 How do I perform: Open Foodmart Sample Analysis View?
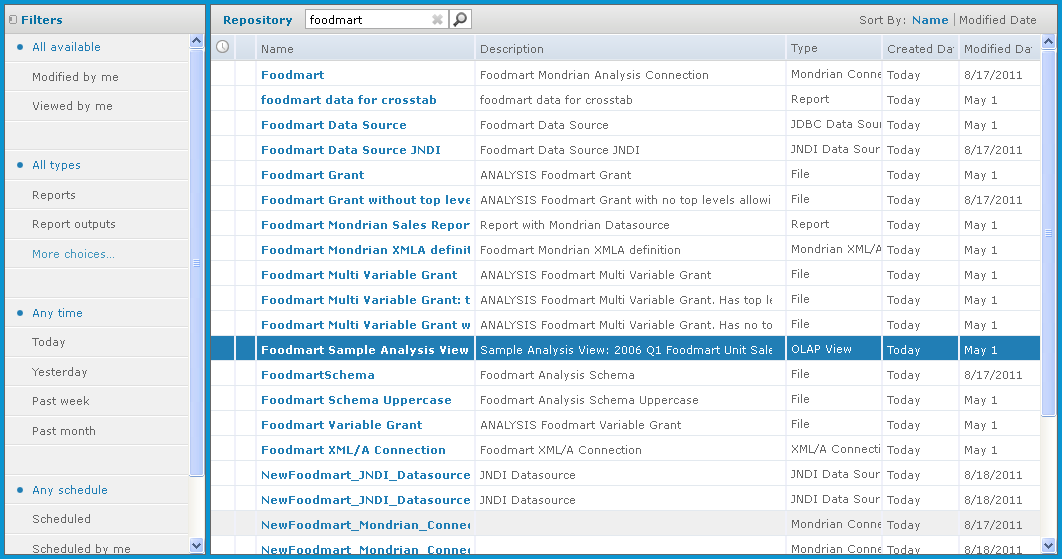point(365,350)
